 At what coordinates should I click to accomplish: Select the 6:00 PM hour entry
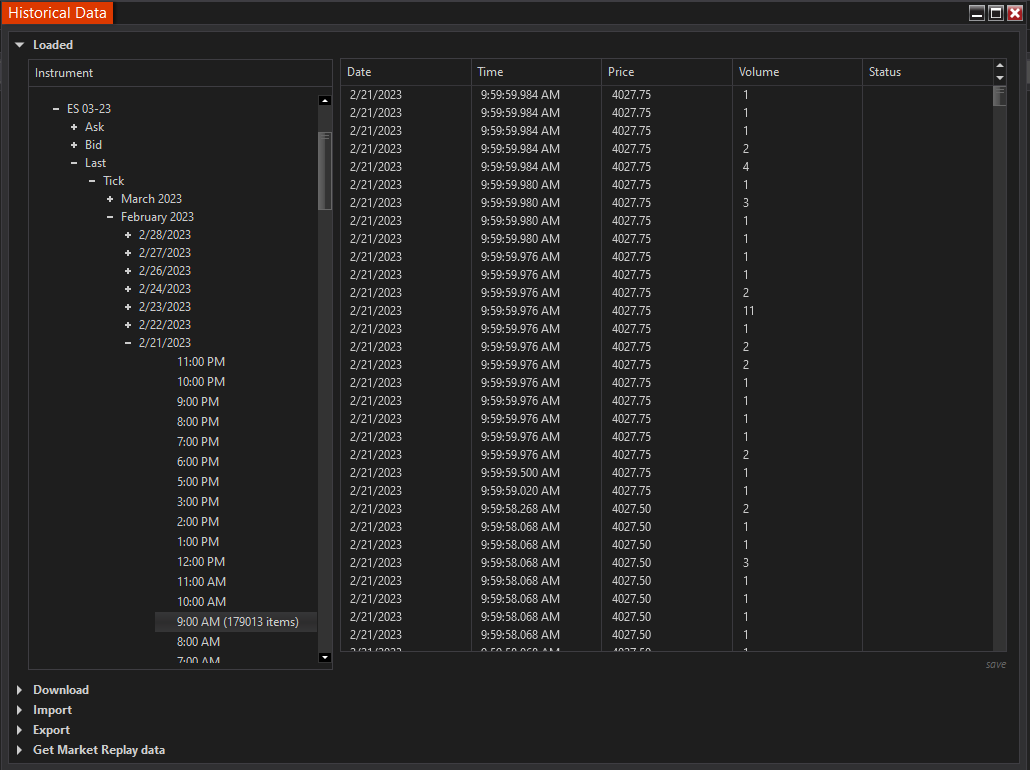(198, 462)
